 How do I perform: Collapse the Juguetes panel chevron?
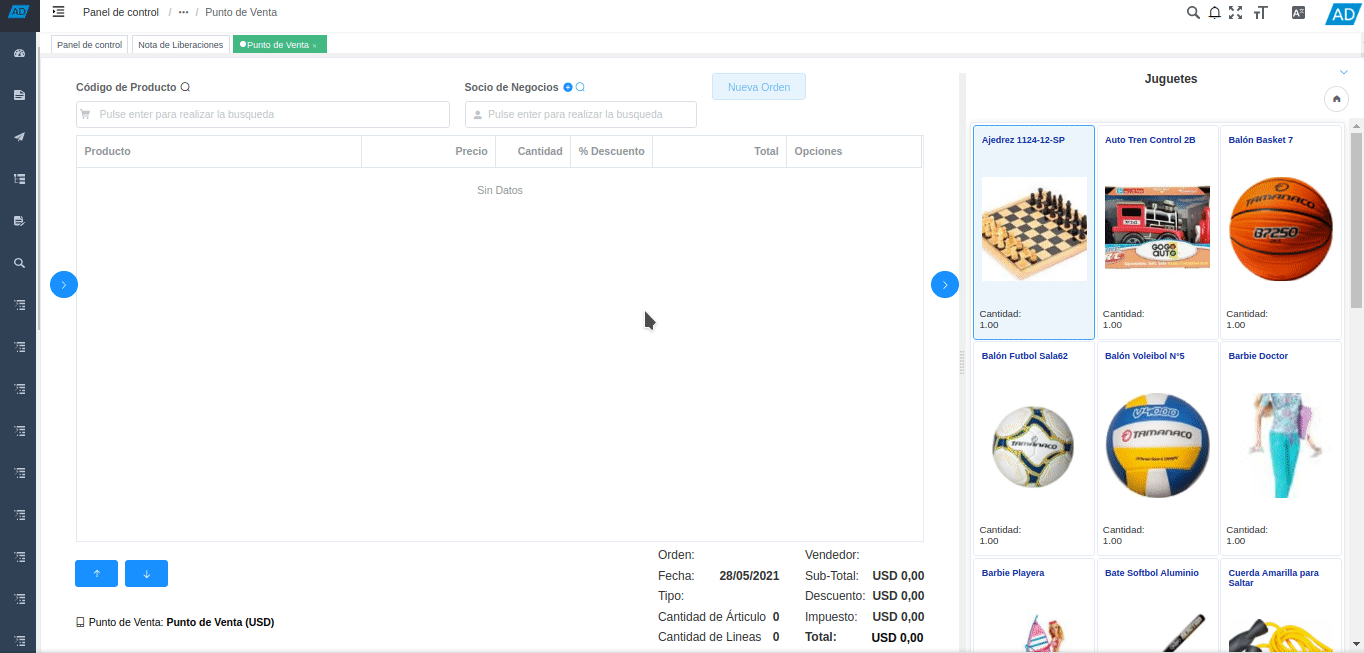[1344, 72]
